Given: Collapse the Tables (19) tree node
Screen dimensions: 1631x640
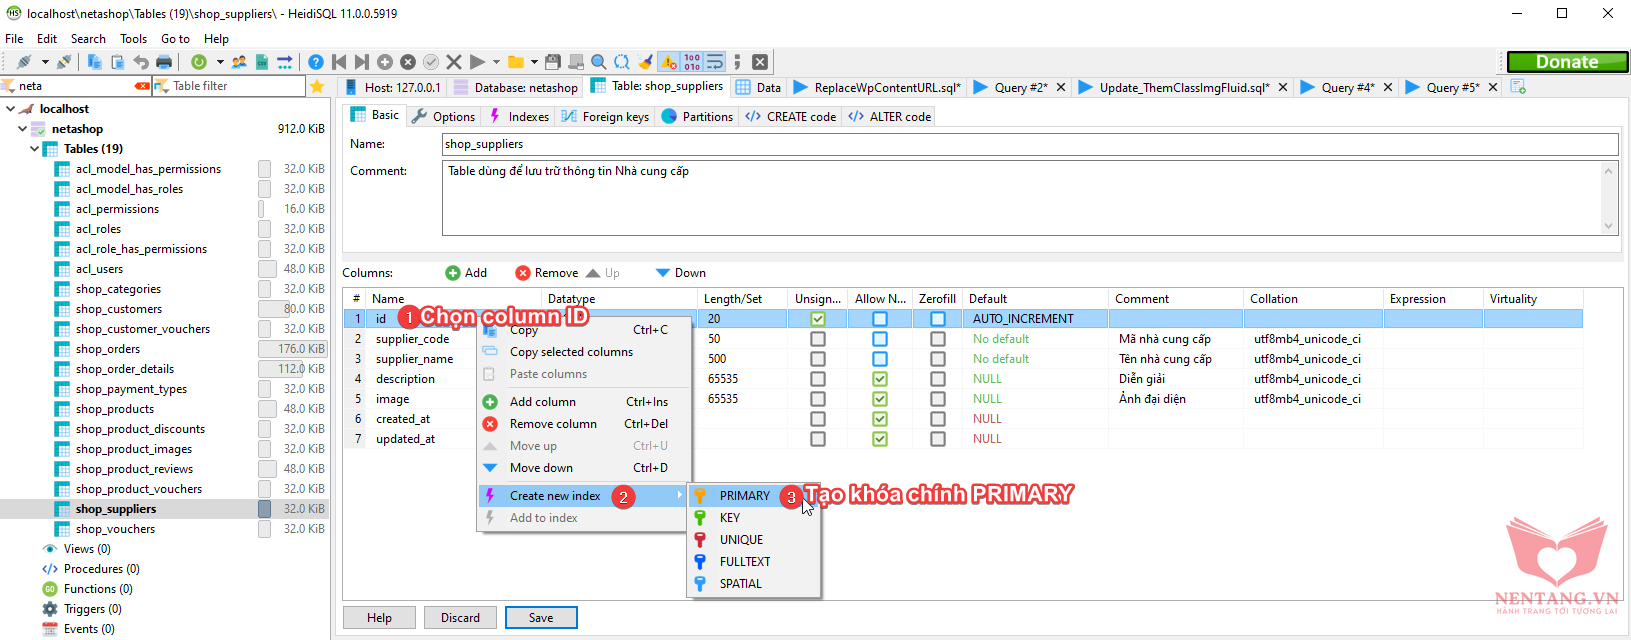Looking at the screenshot, I should tap(35, 149).
